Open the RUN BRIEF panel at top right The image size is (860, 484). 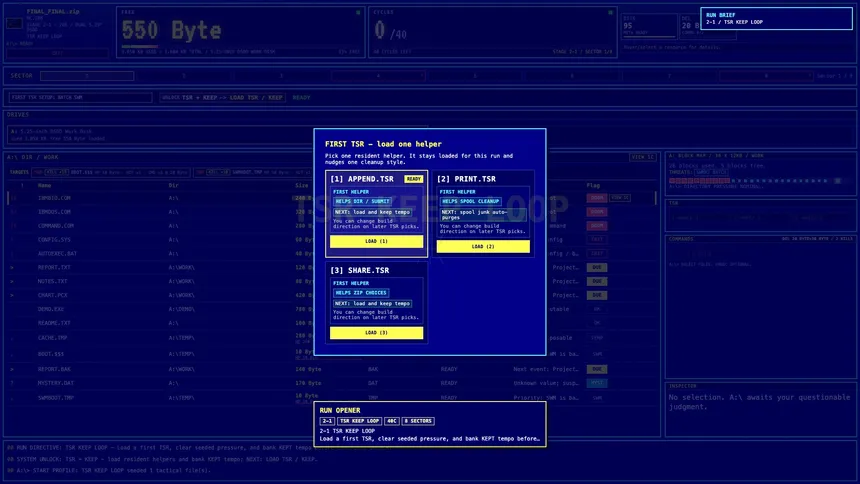click(x=776, y=19)
